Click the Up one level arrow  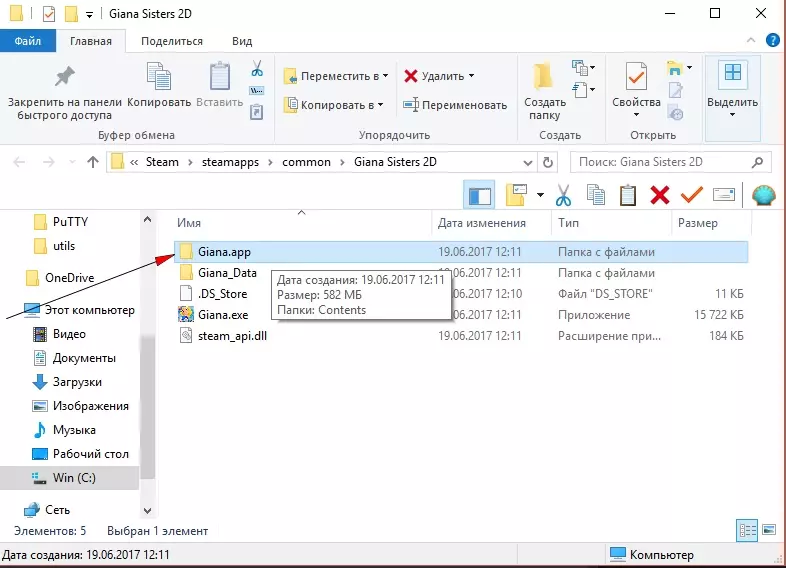93,162
